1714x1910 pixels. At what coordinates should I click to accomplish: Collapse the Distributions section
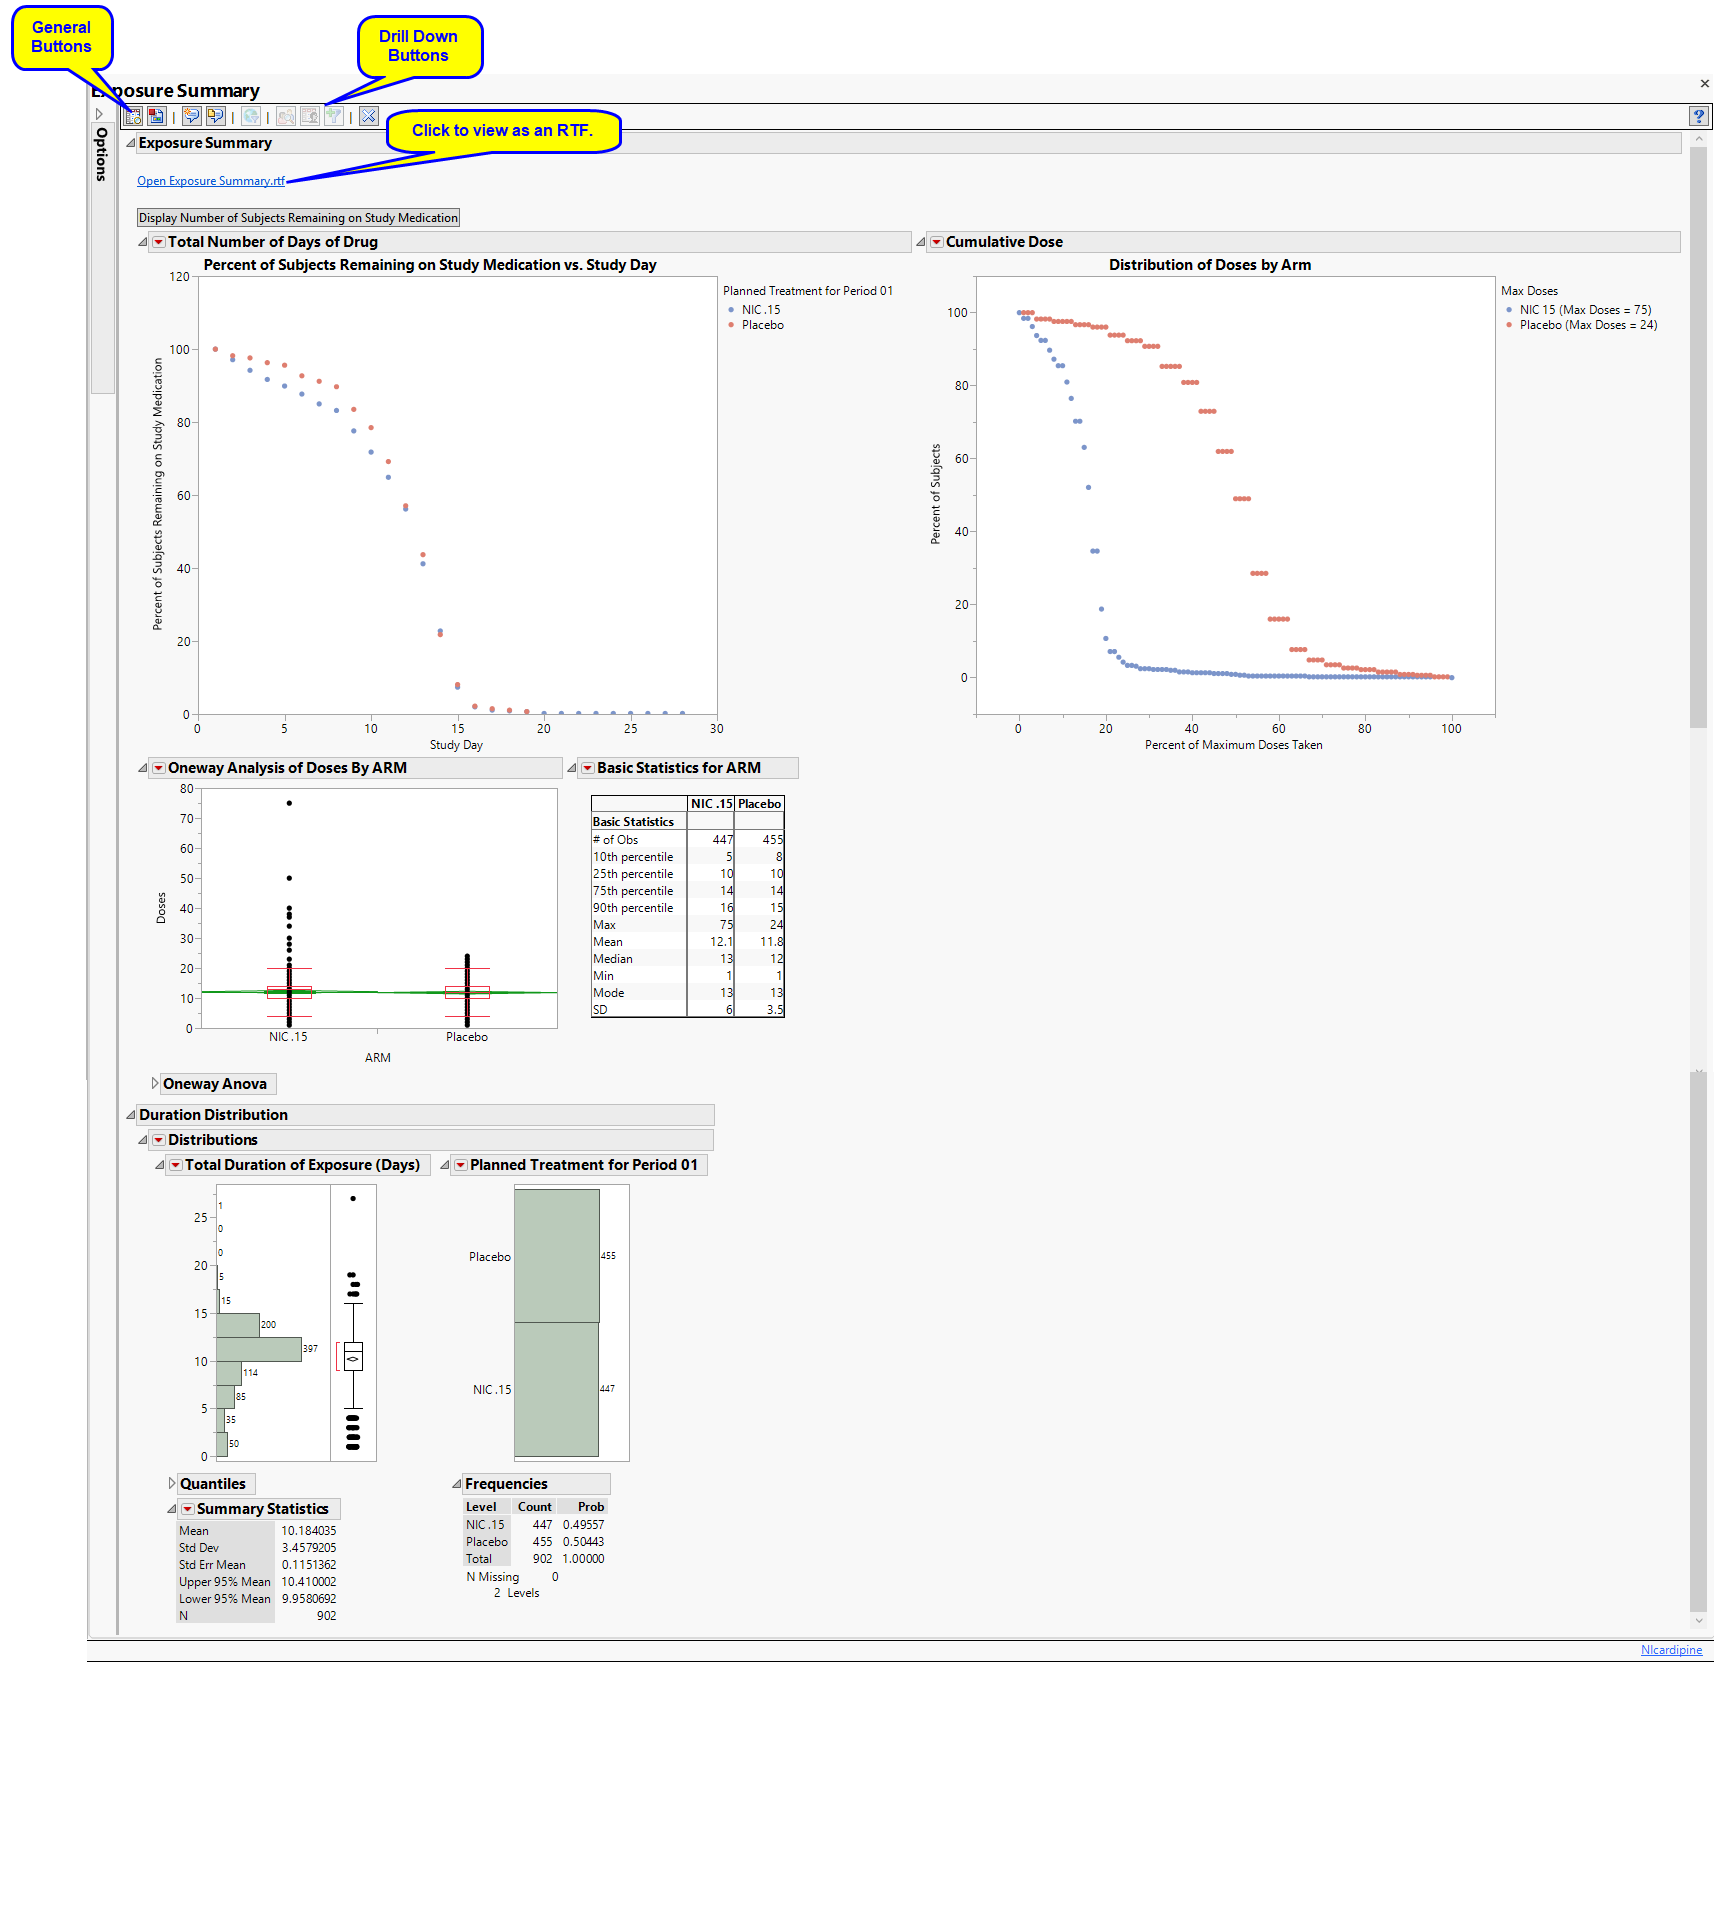pos(143,1140)
